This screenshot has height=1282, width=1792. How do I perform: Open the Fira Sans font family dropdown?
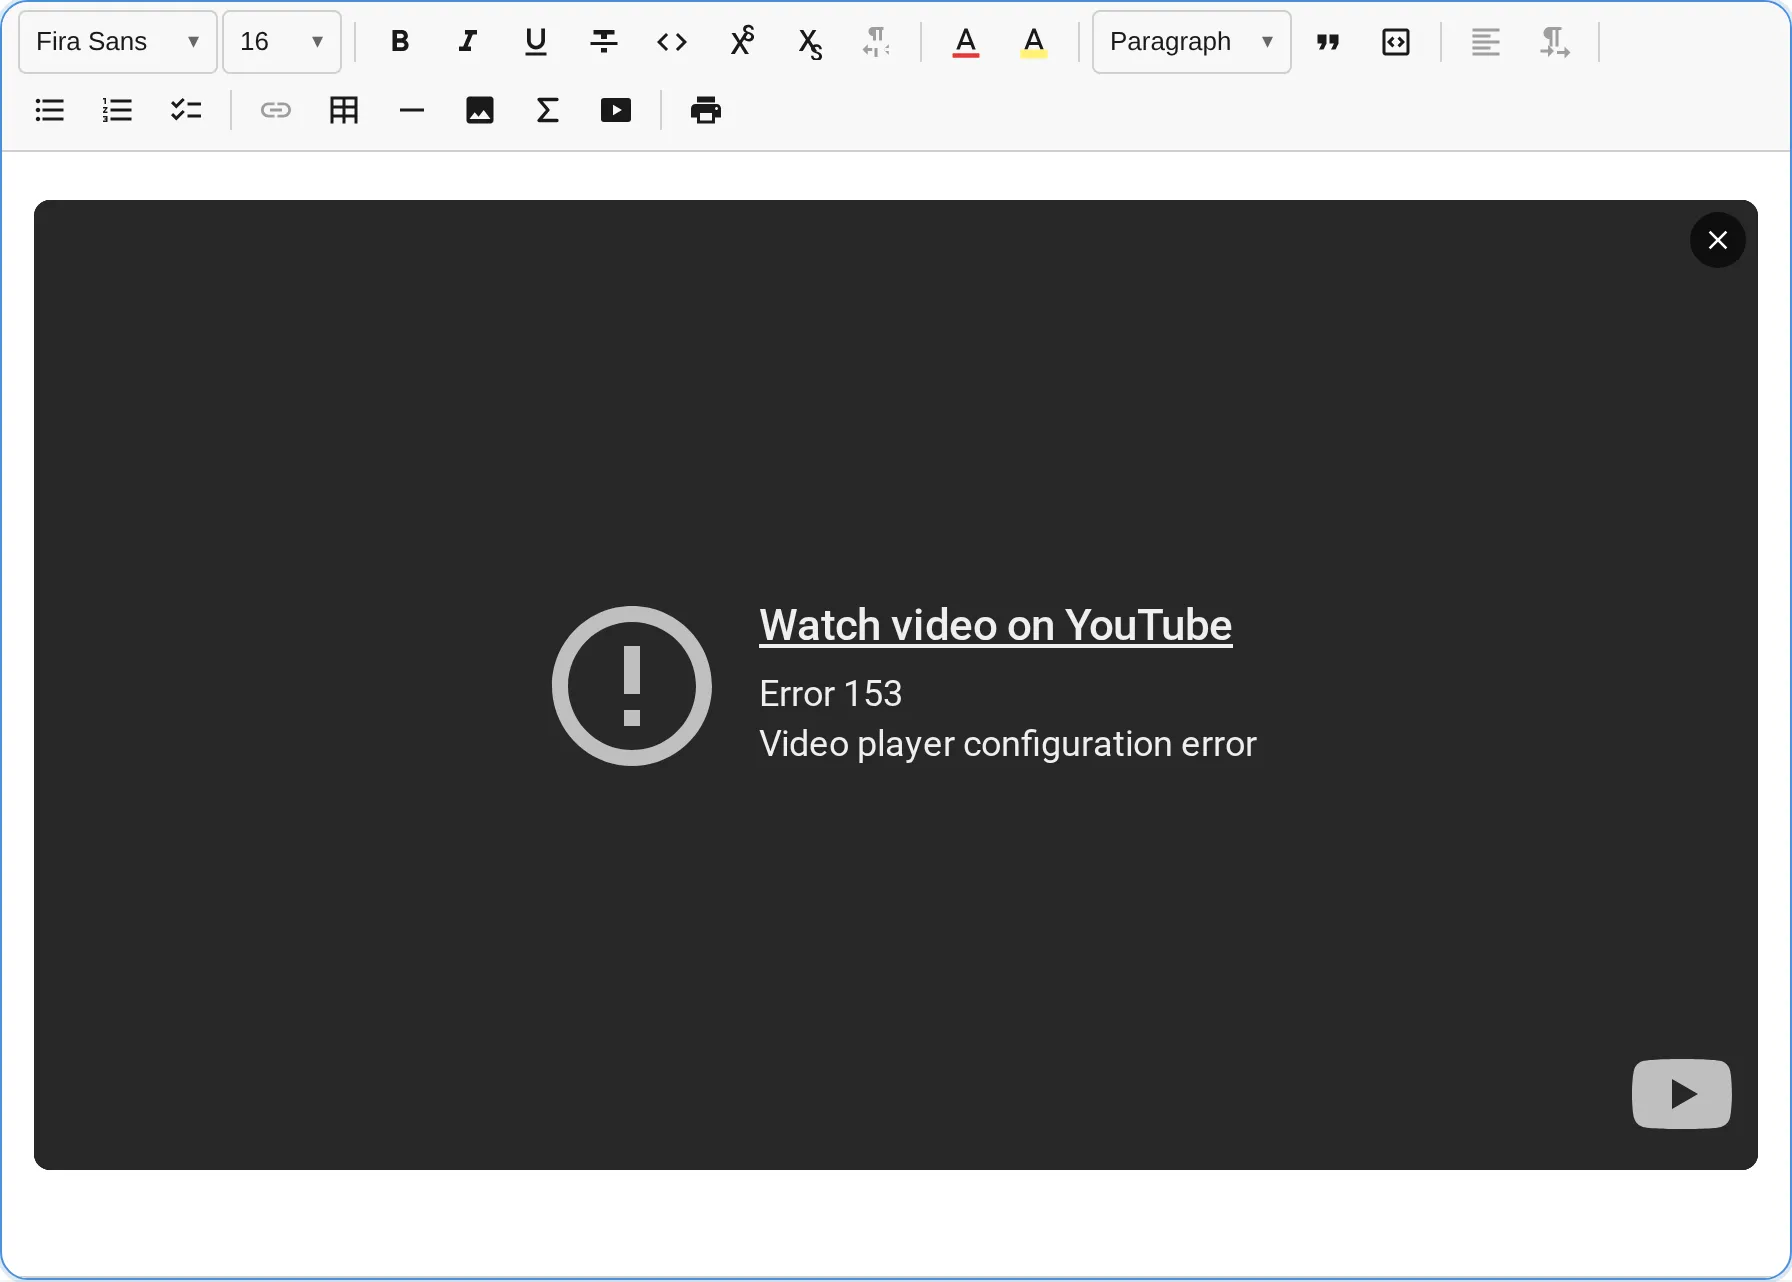click(x=118, y=42)
